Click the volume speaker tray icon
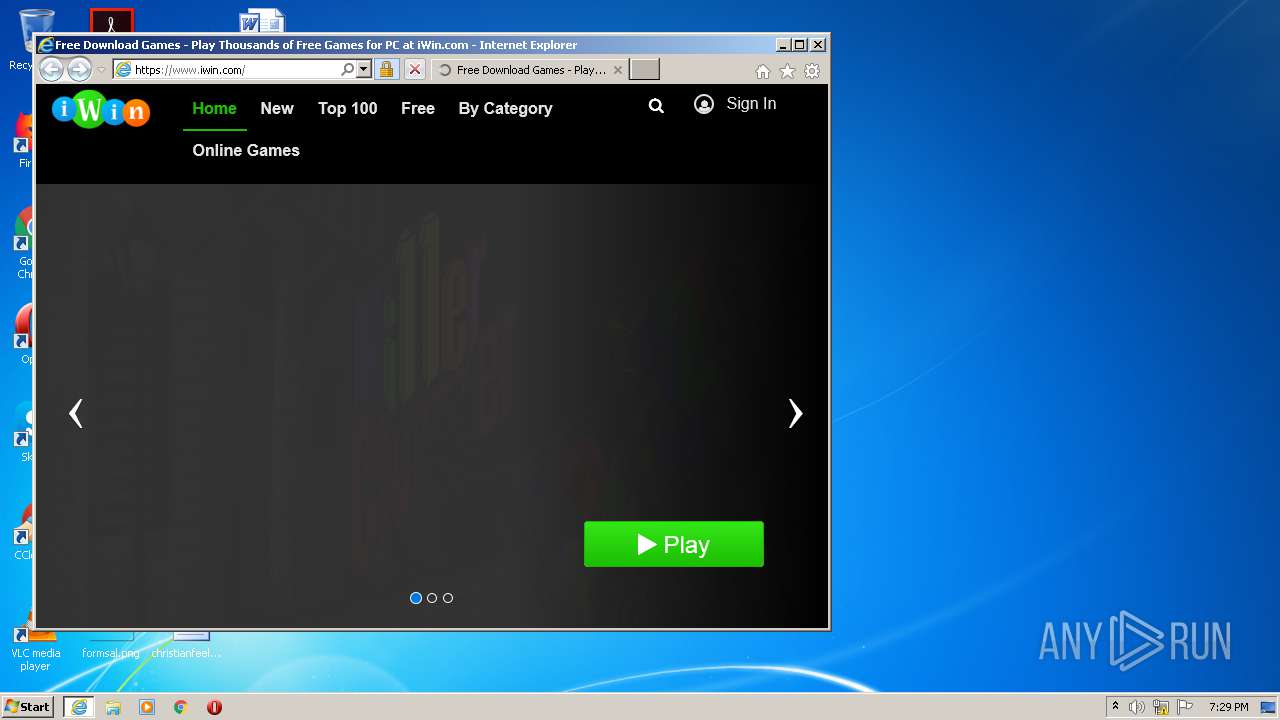 coord(1137,707)
